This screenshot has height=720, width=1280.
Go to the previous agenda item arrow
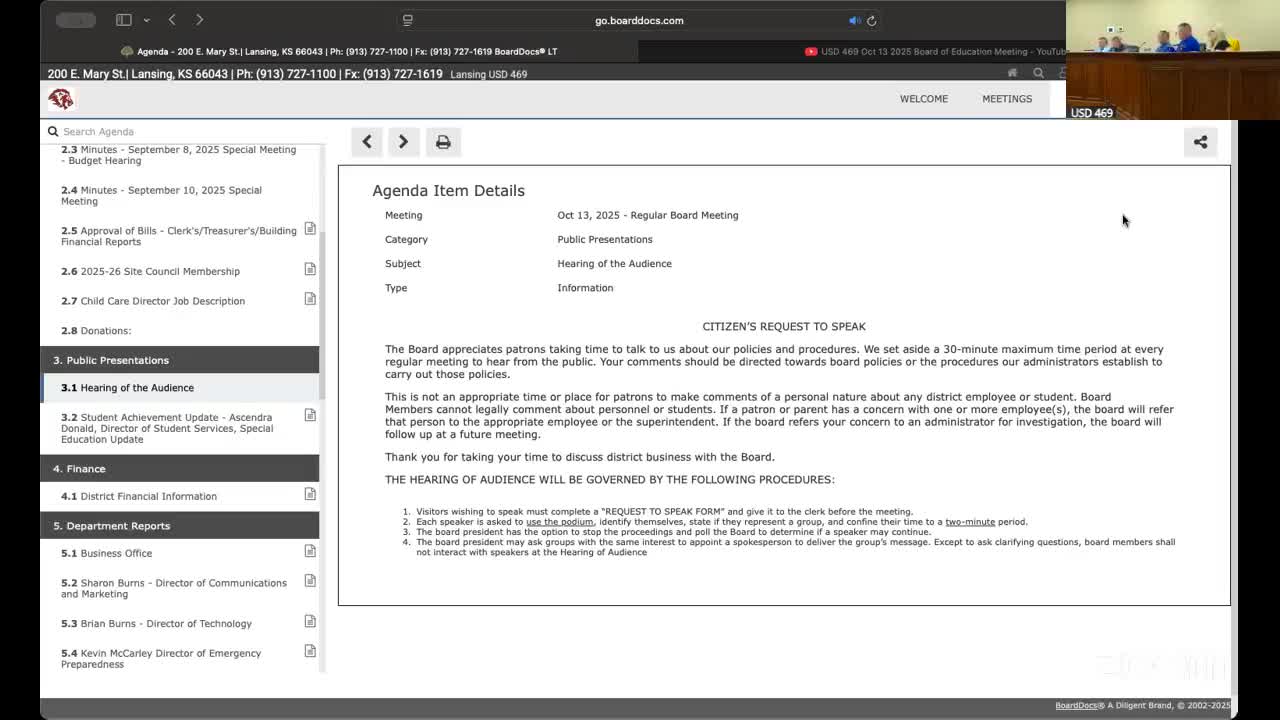click(x=367, y=142)
